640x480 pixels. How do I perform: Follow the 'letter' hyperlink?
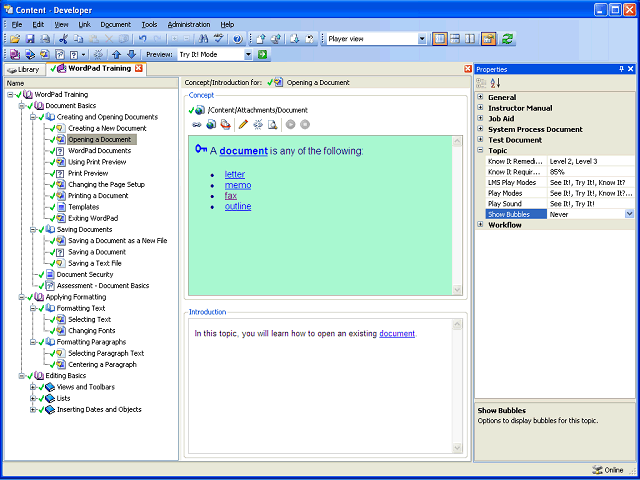235,174
